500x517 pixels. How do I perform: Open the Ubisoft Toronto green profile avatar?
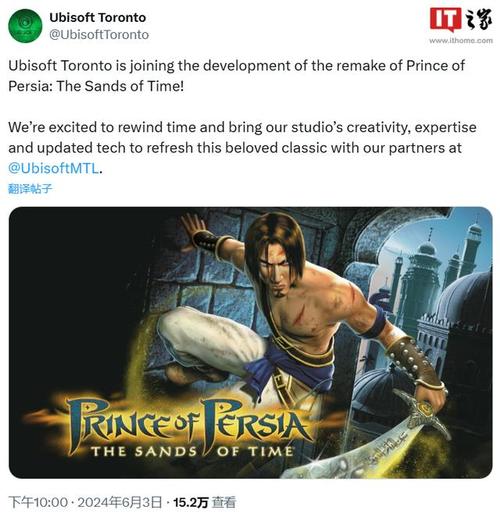(x=25, y=26)
